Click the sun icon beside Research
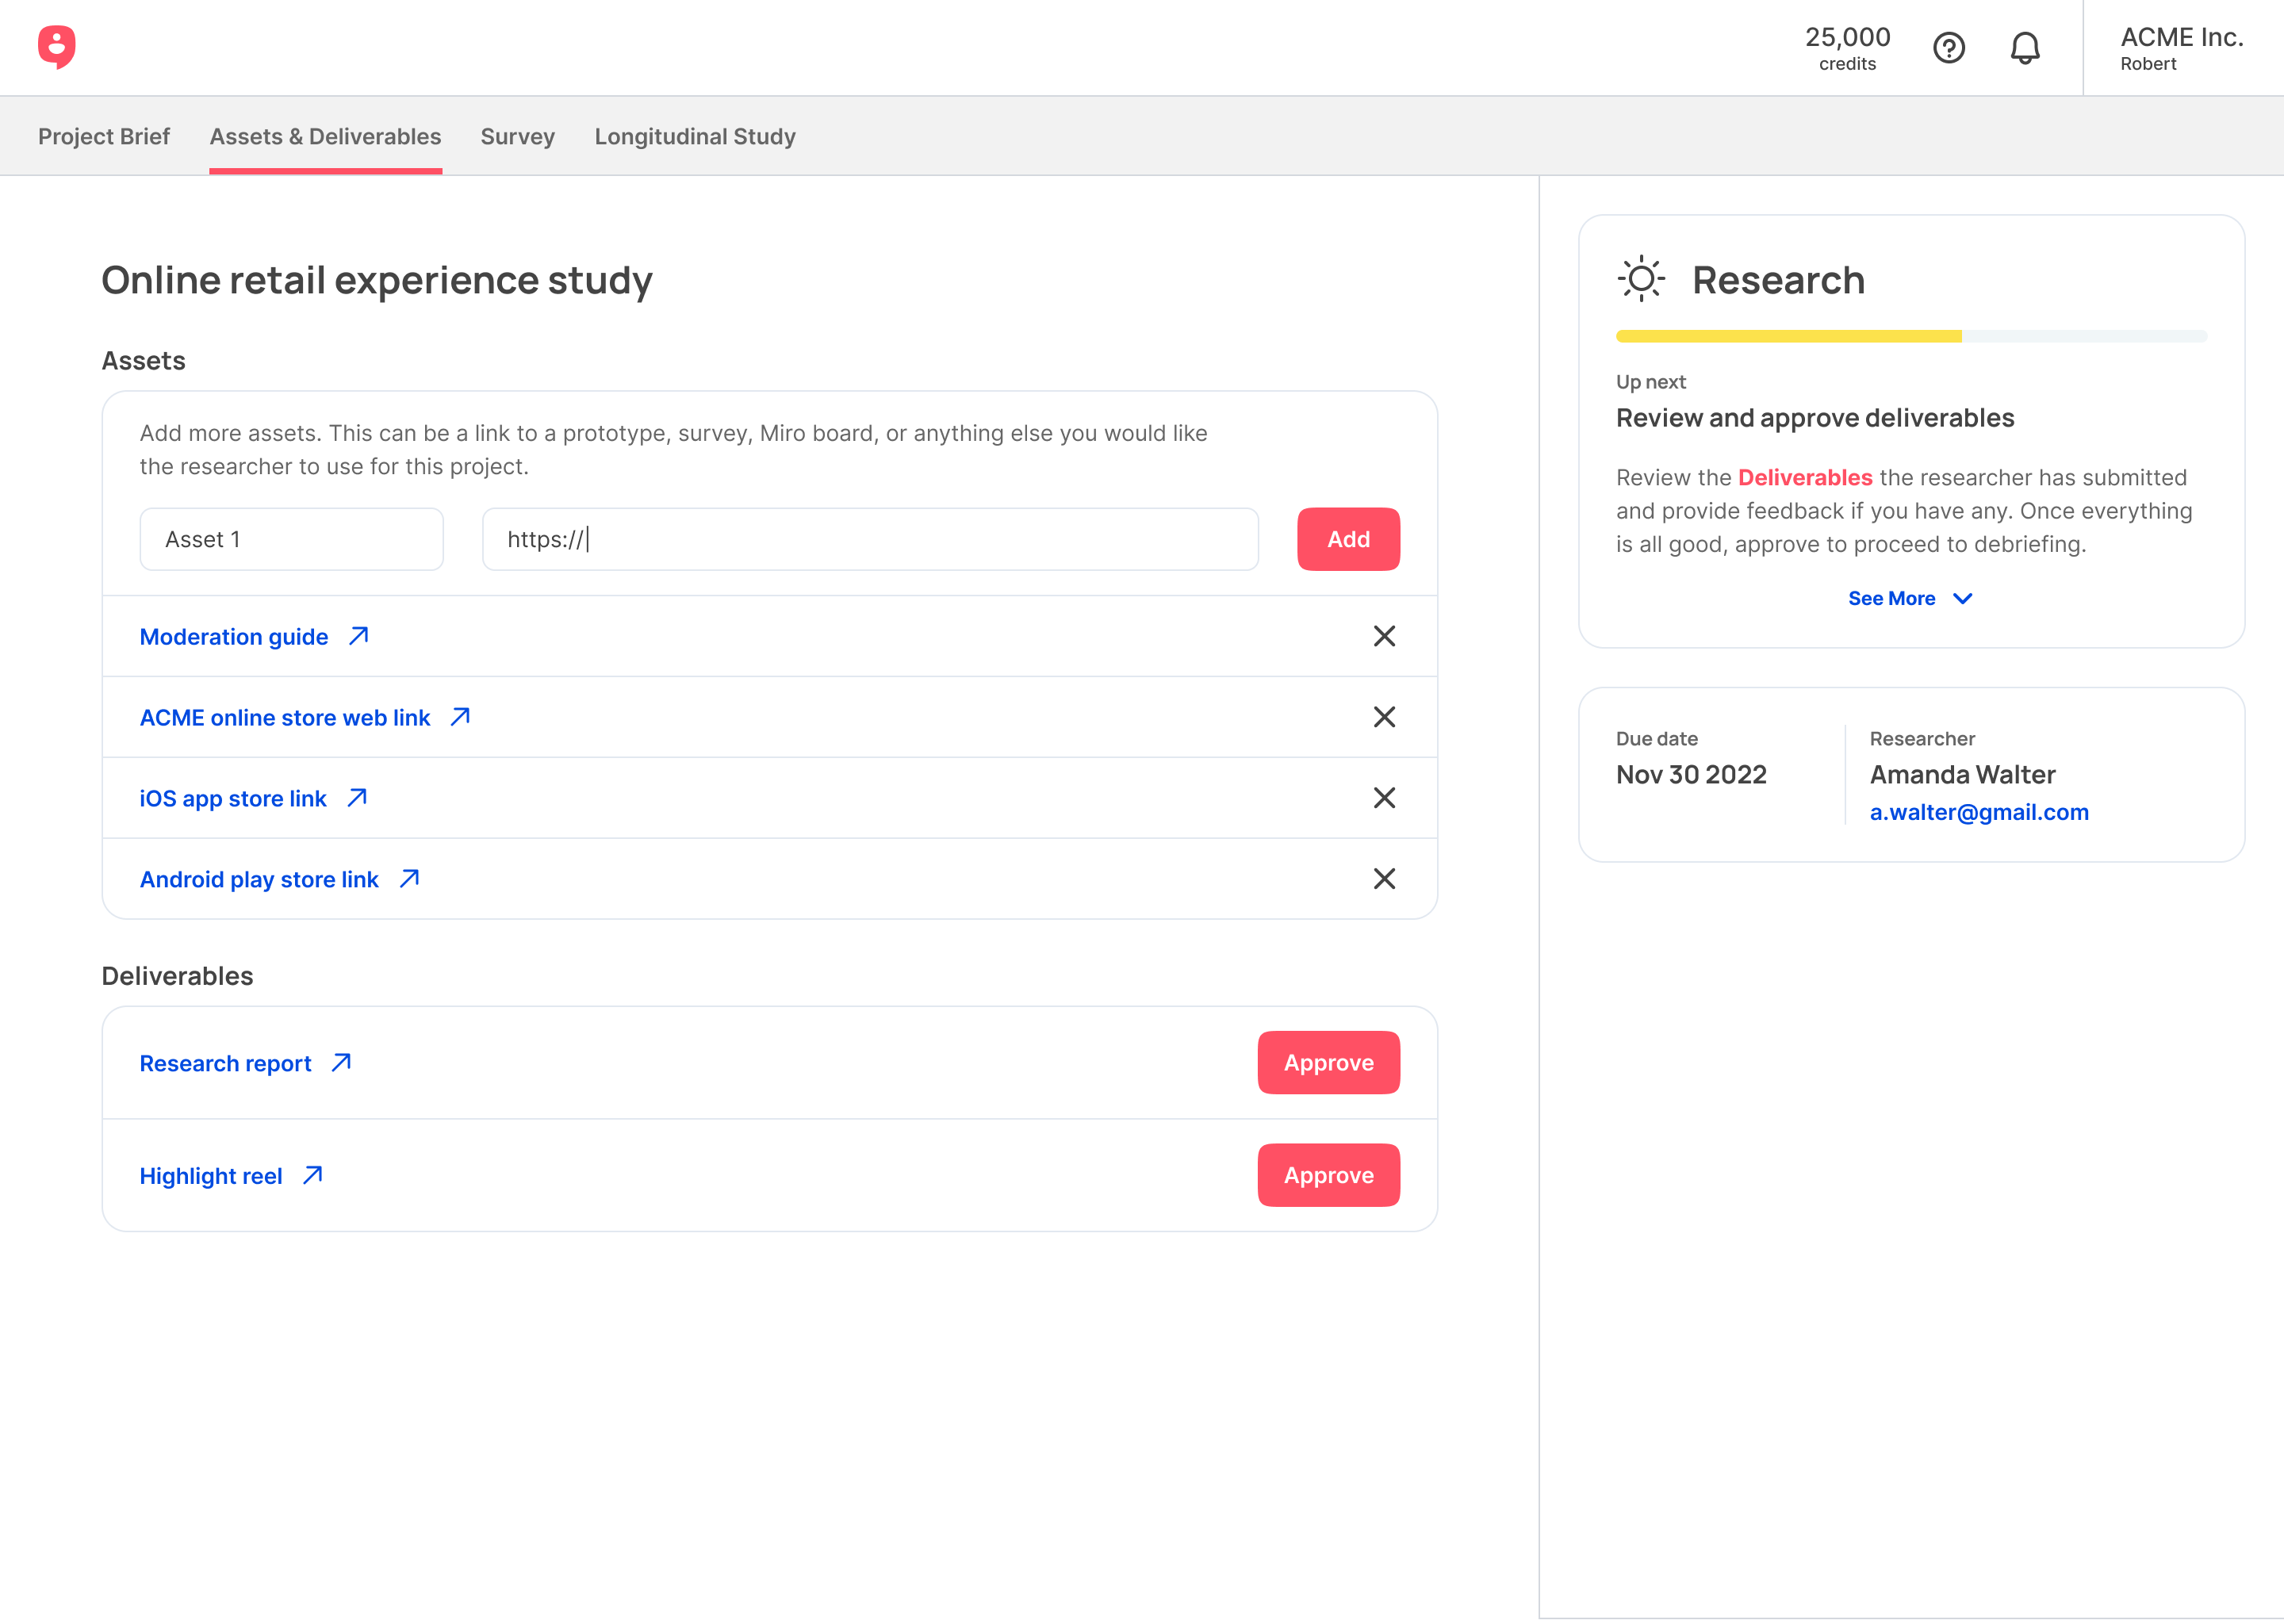Screen dimensions: 2284x1624 [1640, 279]
